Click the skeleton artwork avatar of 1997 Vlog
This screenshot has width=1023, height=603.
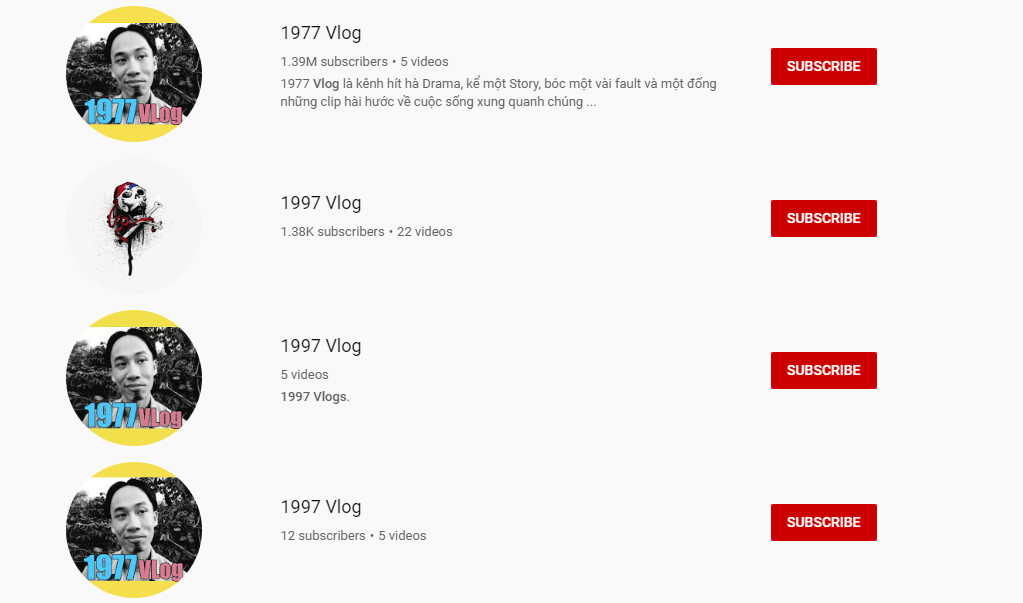click(133, 226)
